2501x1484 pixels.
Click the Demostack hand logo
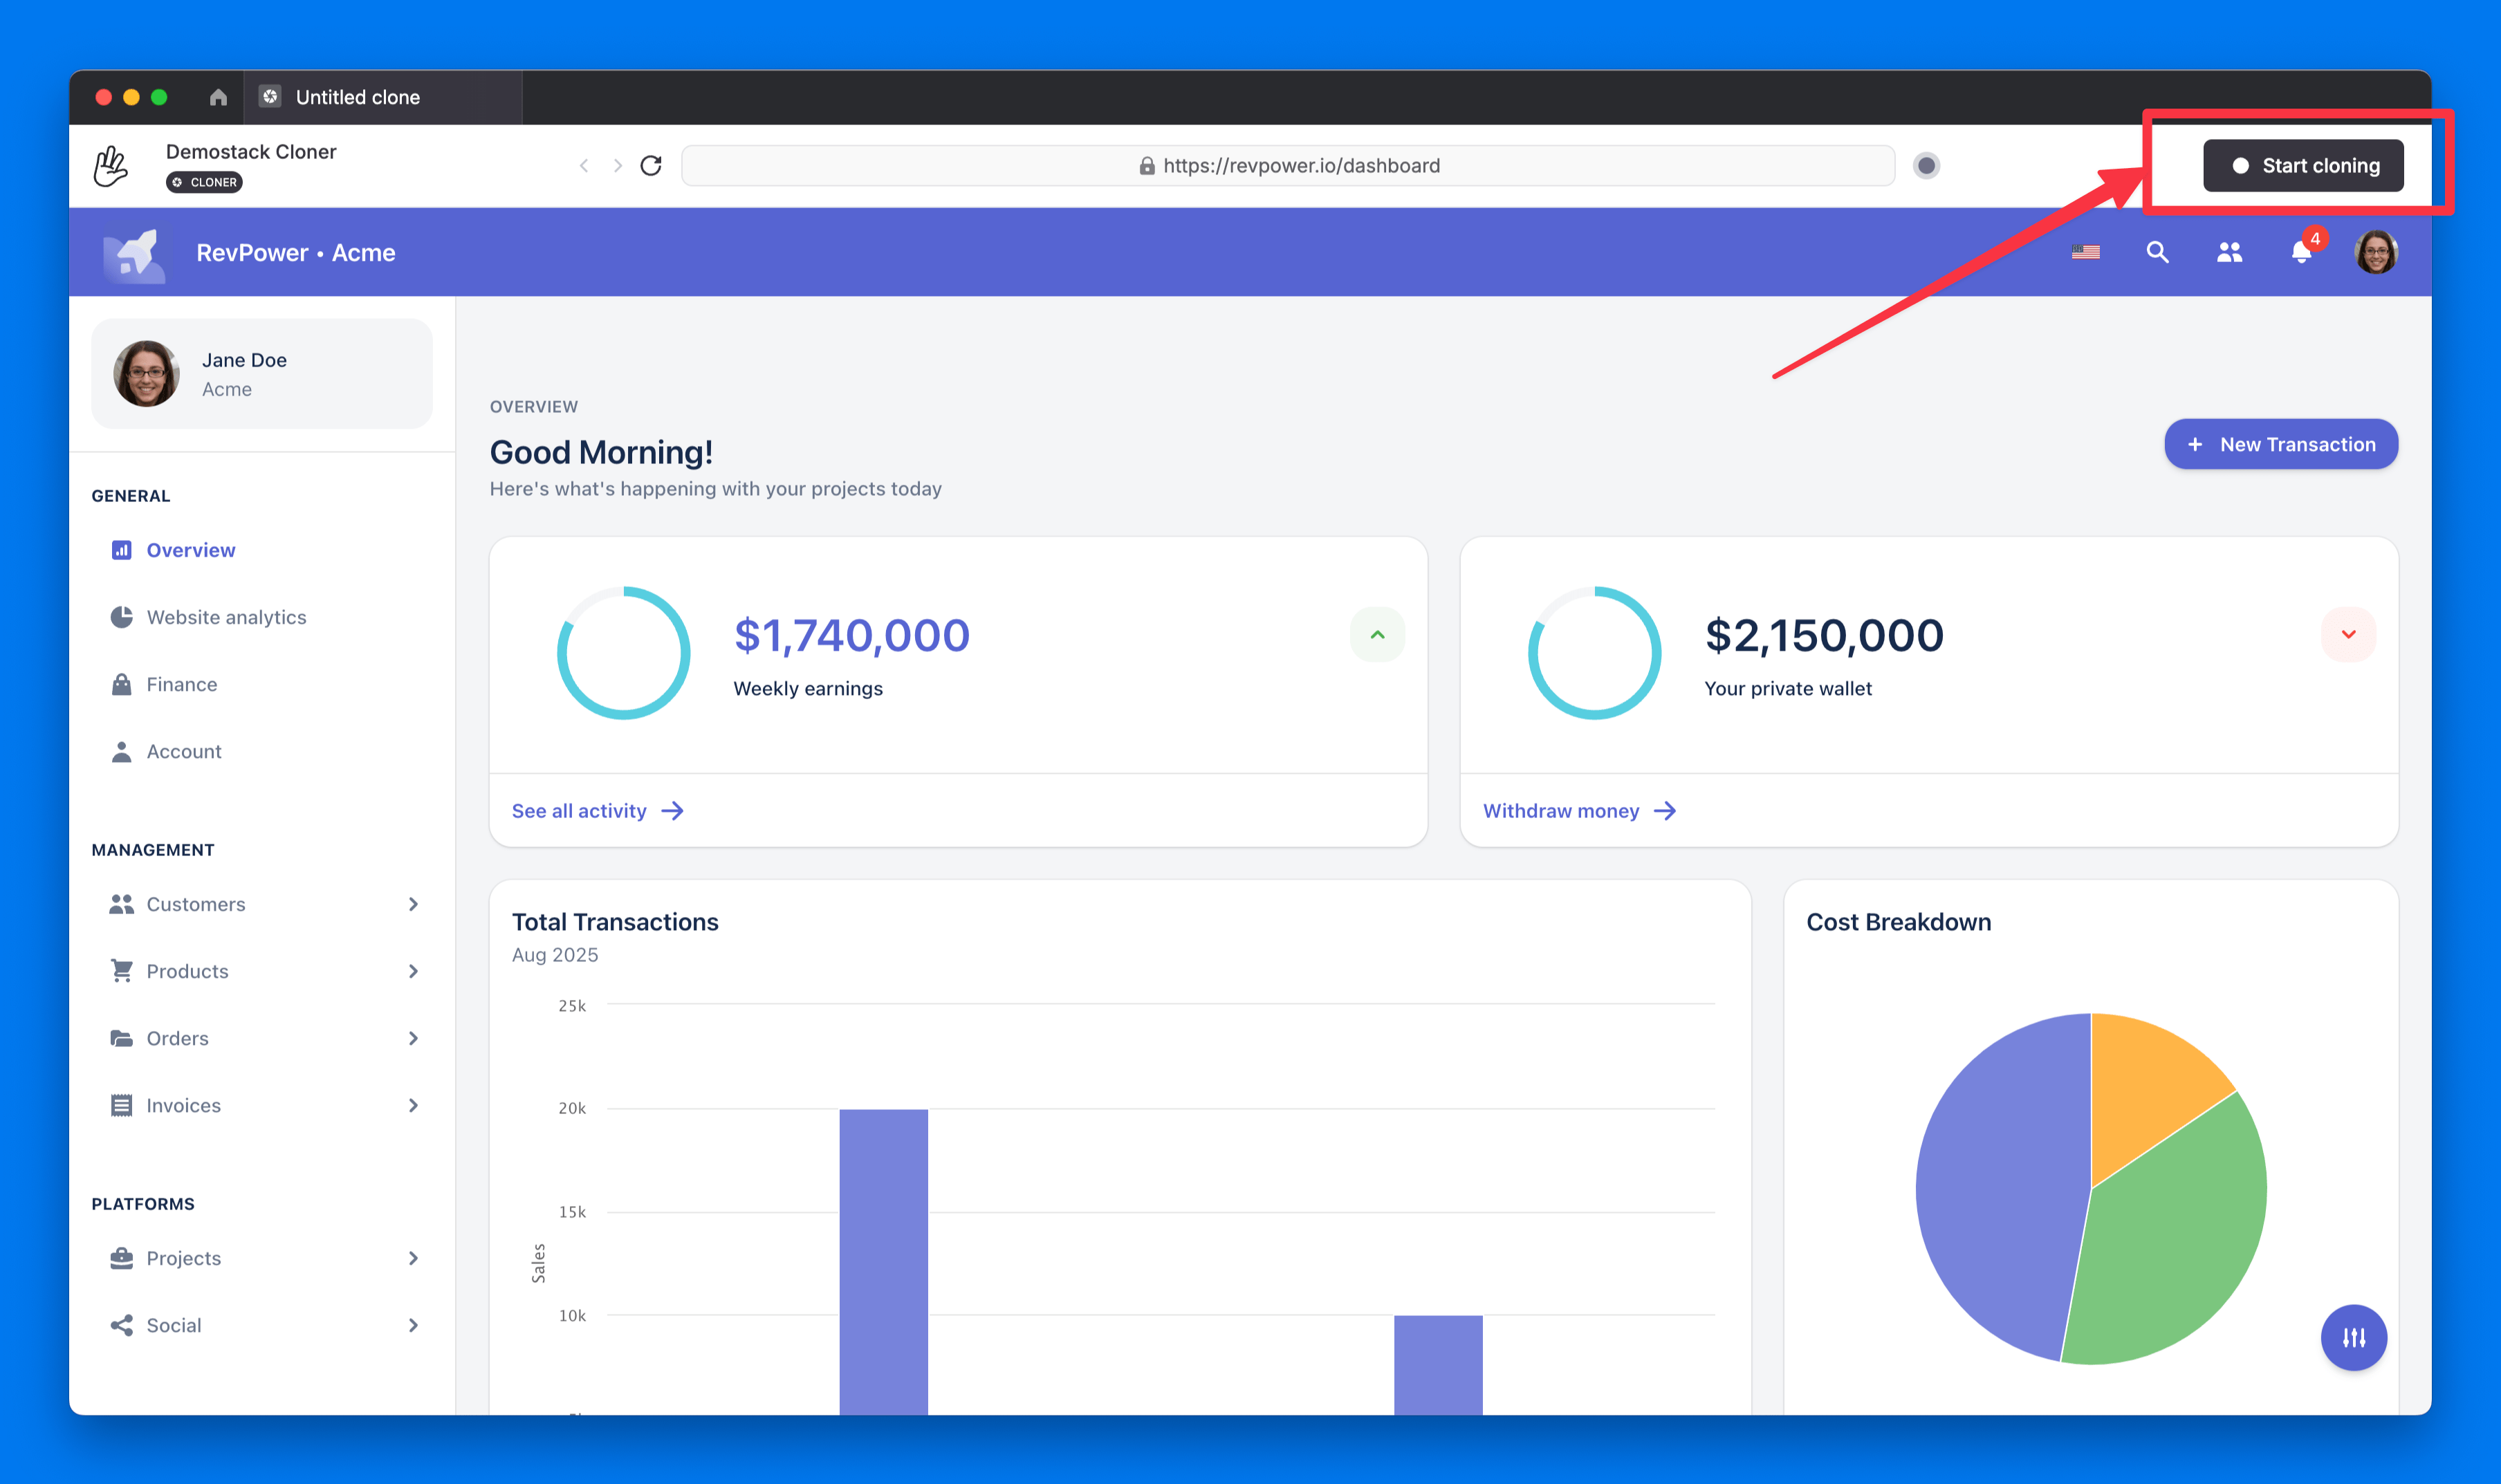(111, 166)
